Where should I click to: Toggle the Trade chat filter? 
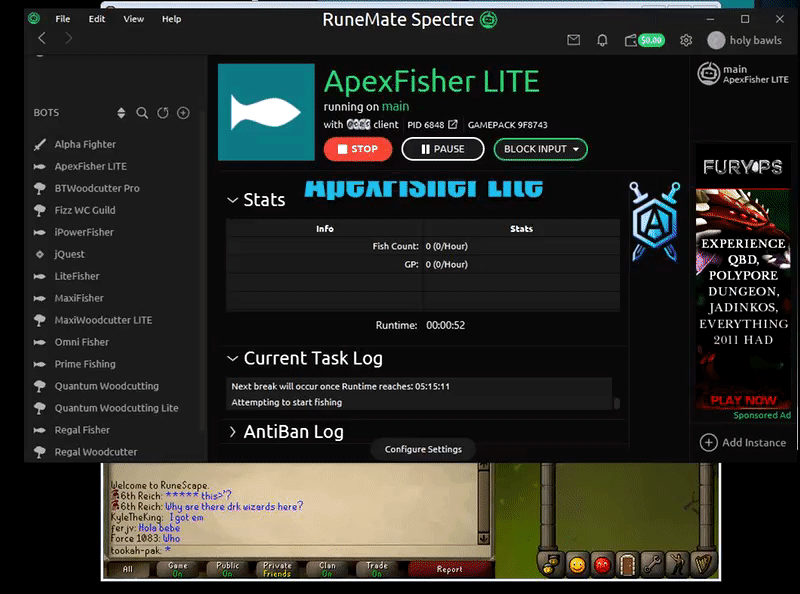click(377, 569)
